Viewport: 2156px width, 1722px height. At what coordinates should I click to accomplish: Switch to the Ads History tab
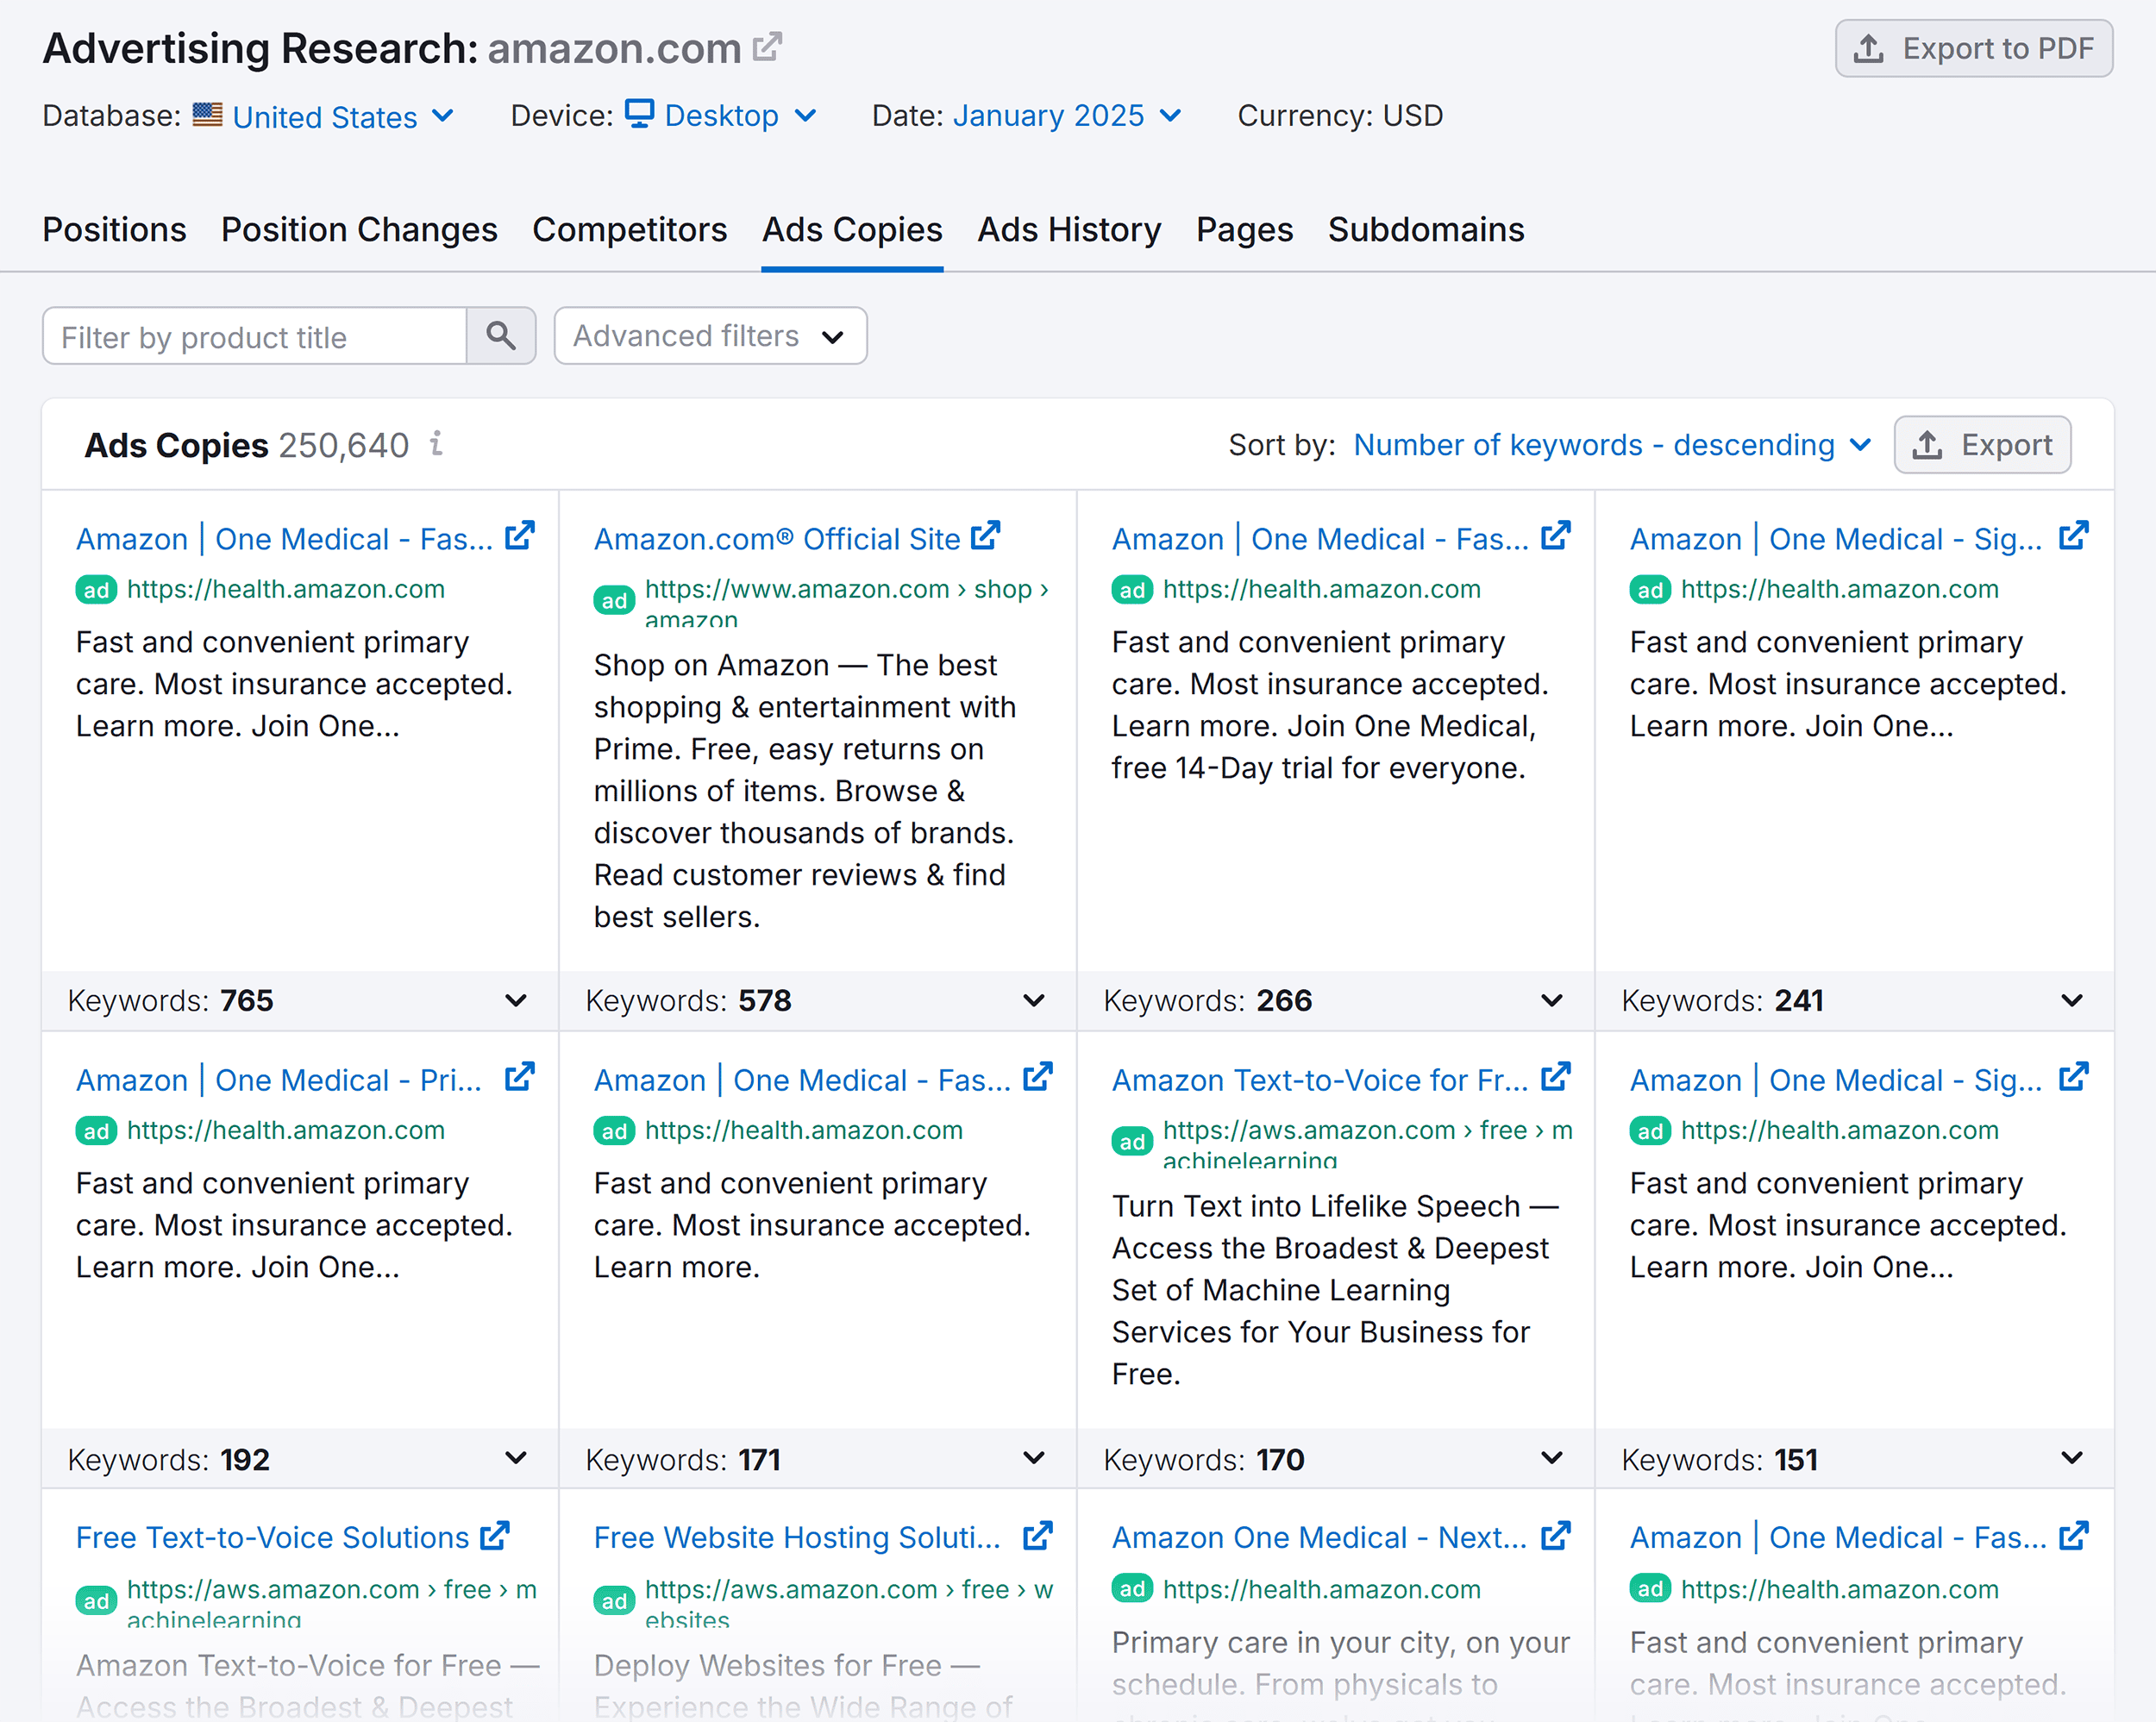[1068, 230]
